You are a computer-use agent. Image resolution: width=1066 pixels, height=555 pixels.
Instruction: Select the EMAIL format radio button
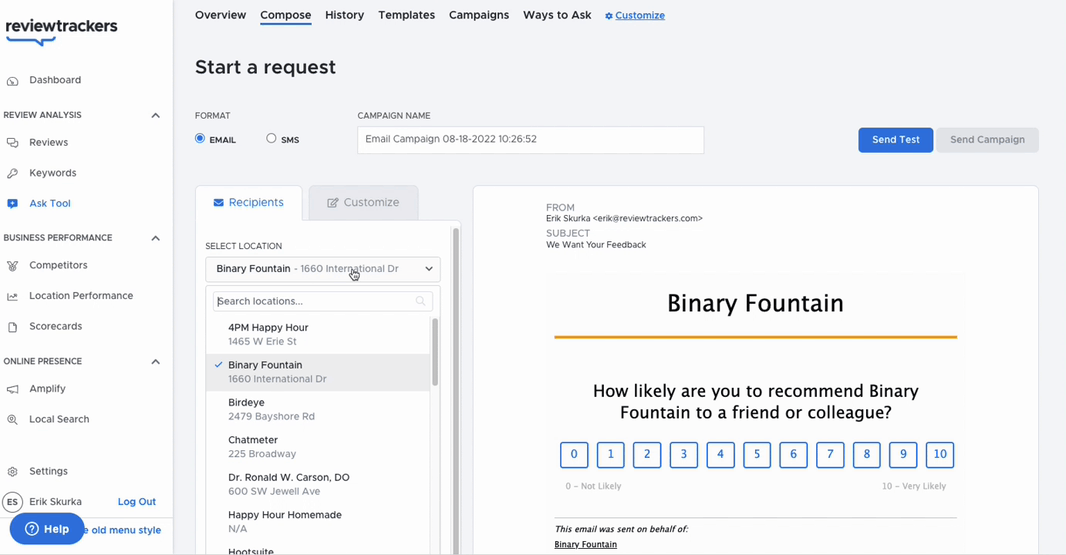200,138
